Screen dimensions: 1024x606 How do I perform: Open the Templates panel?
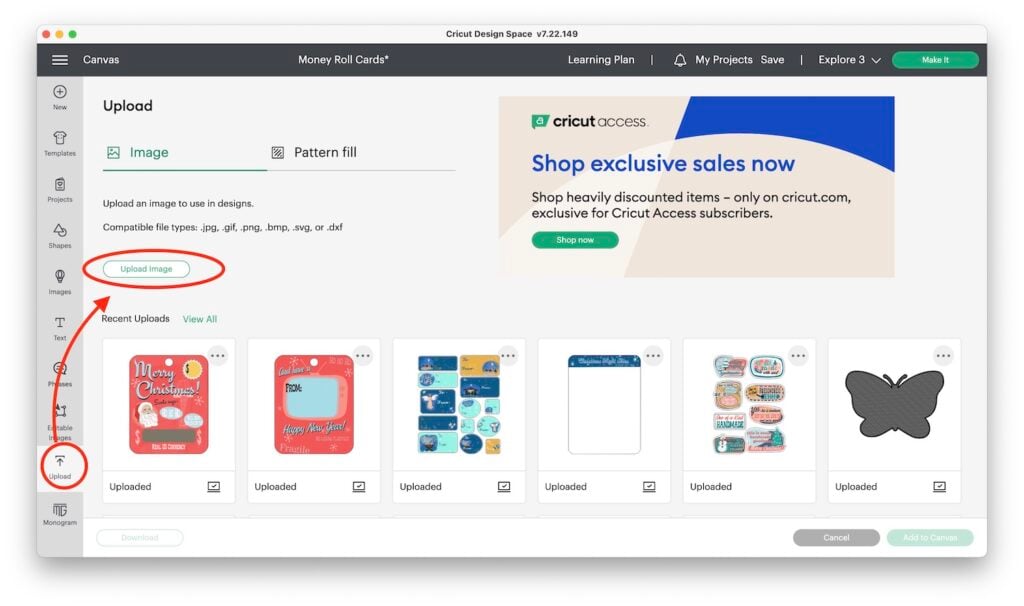(x=59, y=143)
